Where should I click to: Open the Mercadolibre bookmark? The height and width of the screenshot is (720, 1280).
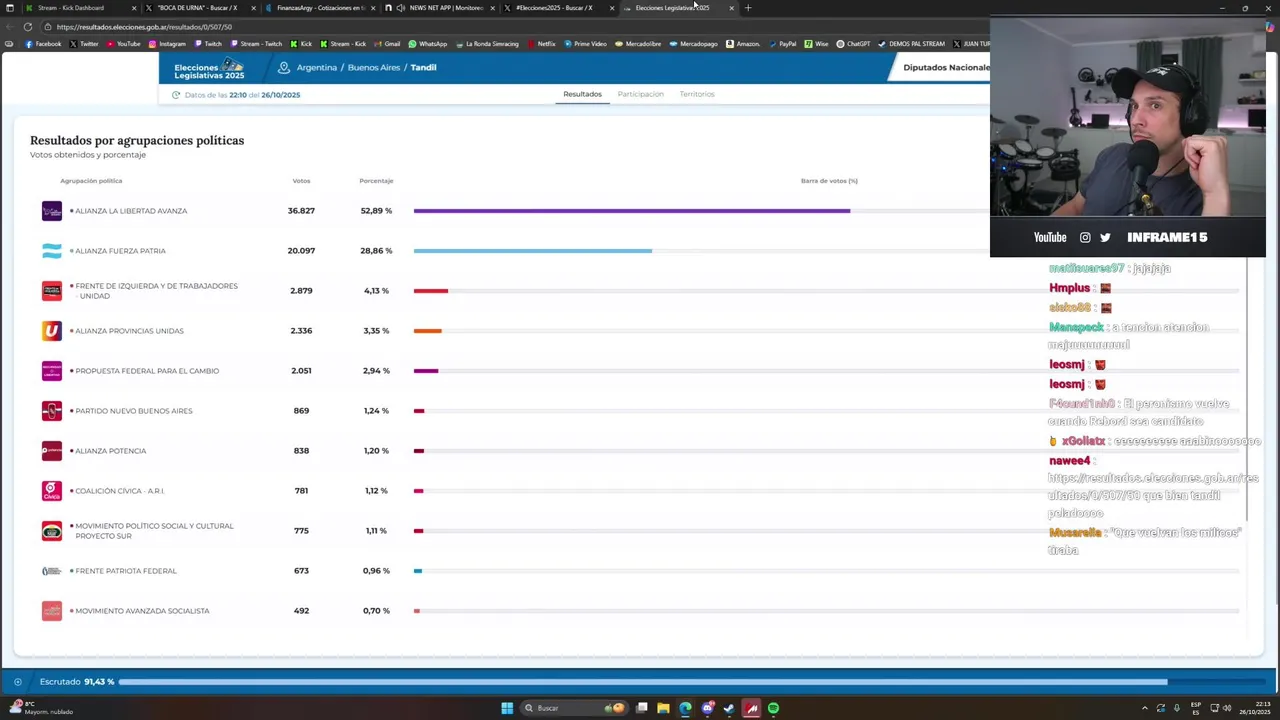638,44
